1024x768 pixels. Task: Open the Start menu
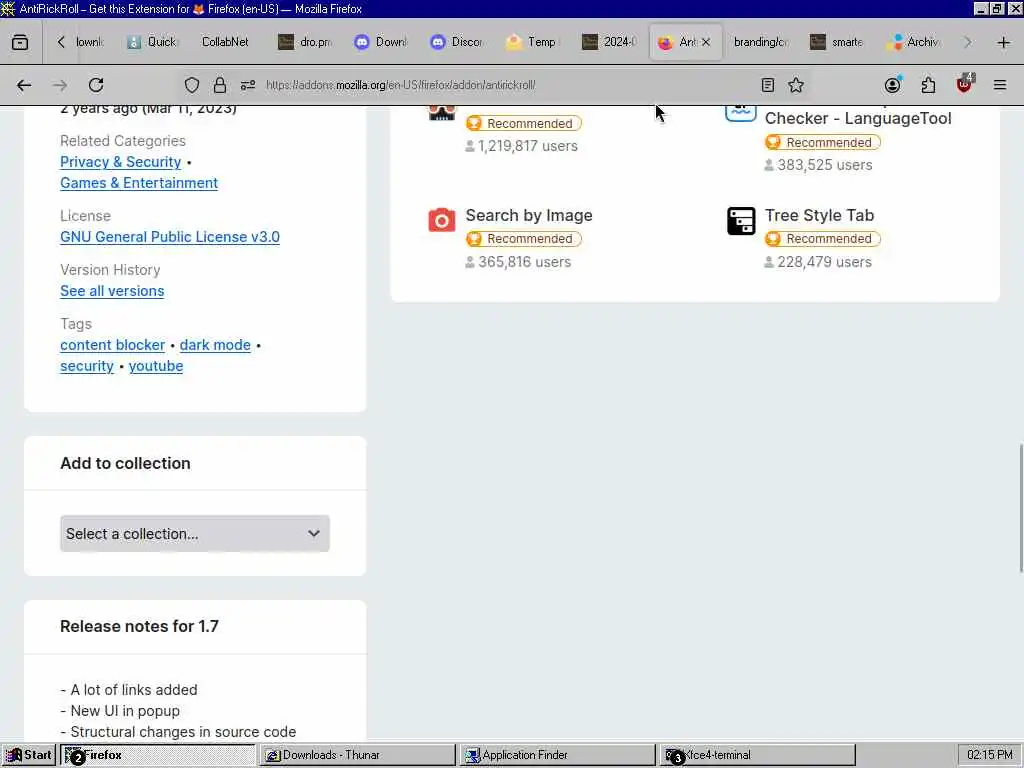pyautogui.click(x=29, y=755)
